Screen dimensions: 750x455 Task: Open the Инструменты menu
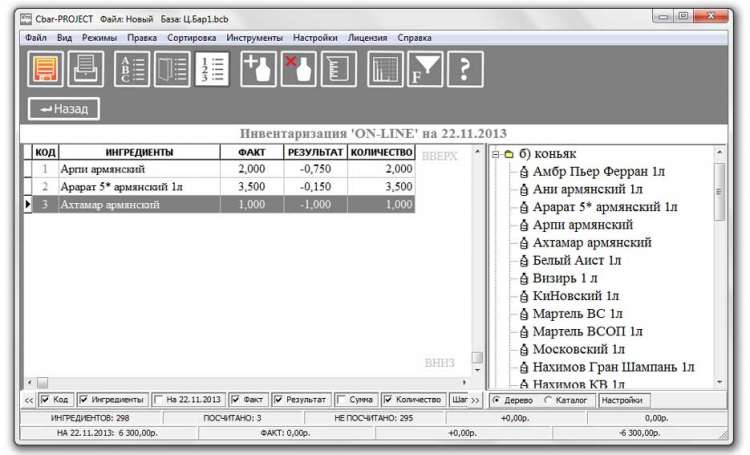254,38
